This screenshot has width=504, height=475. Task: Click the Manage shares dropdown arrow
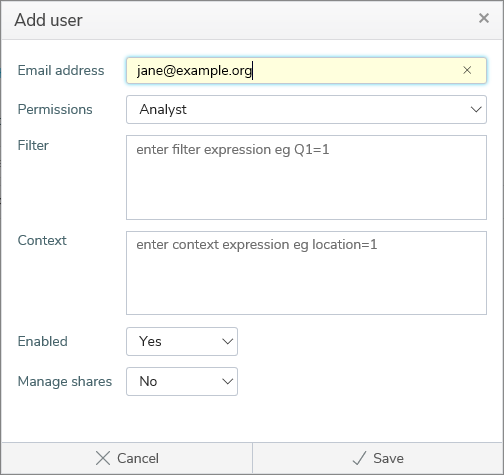(x=228, y=381)
